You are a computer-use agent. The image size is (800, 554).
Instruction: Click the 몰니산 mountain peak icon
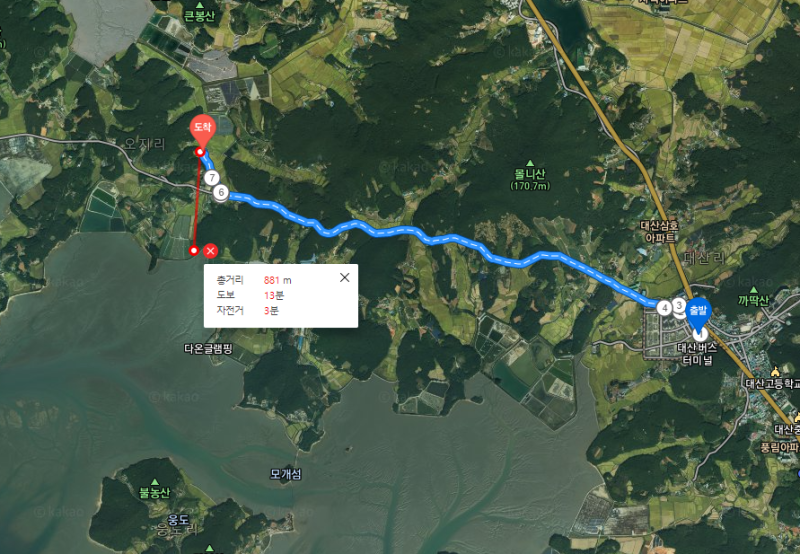pos(530,163)
